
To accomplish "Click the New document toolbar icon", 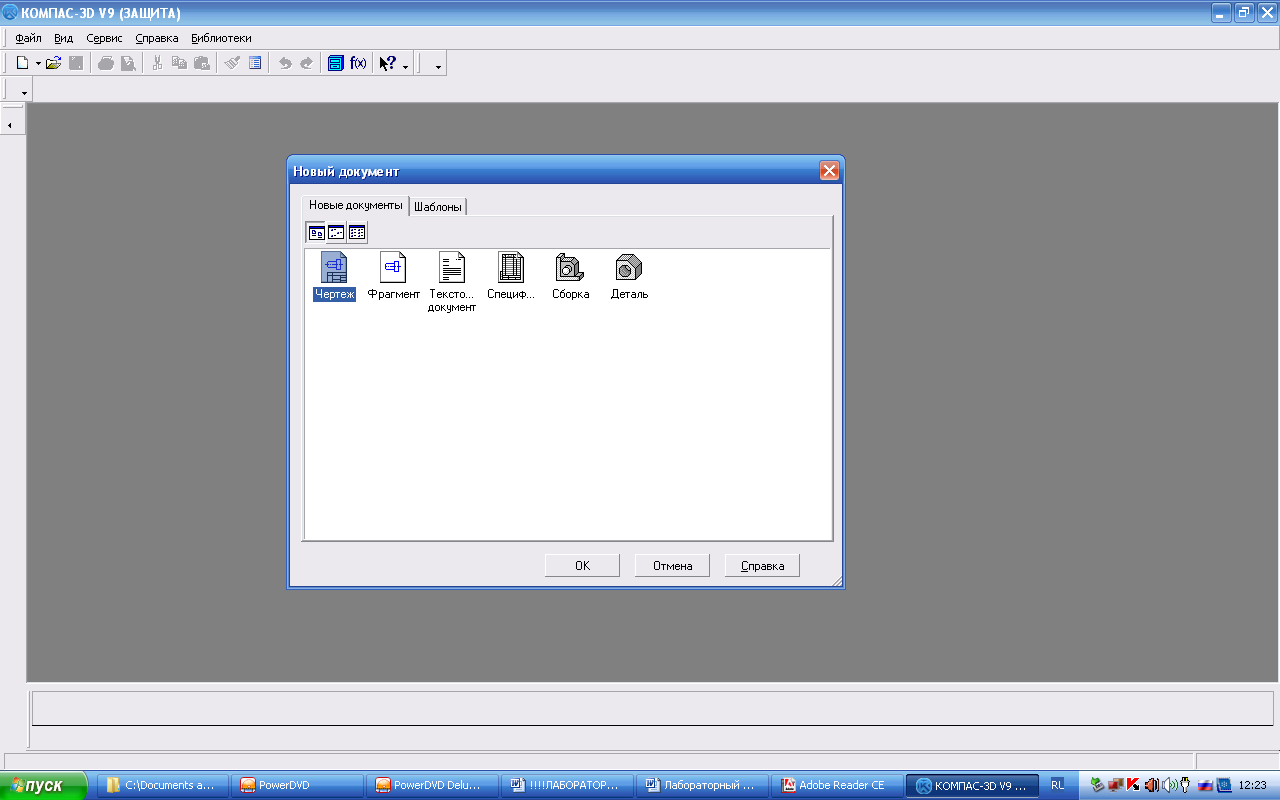I will click(22, 63).
